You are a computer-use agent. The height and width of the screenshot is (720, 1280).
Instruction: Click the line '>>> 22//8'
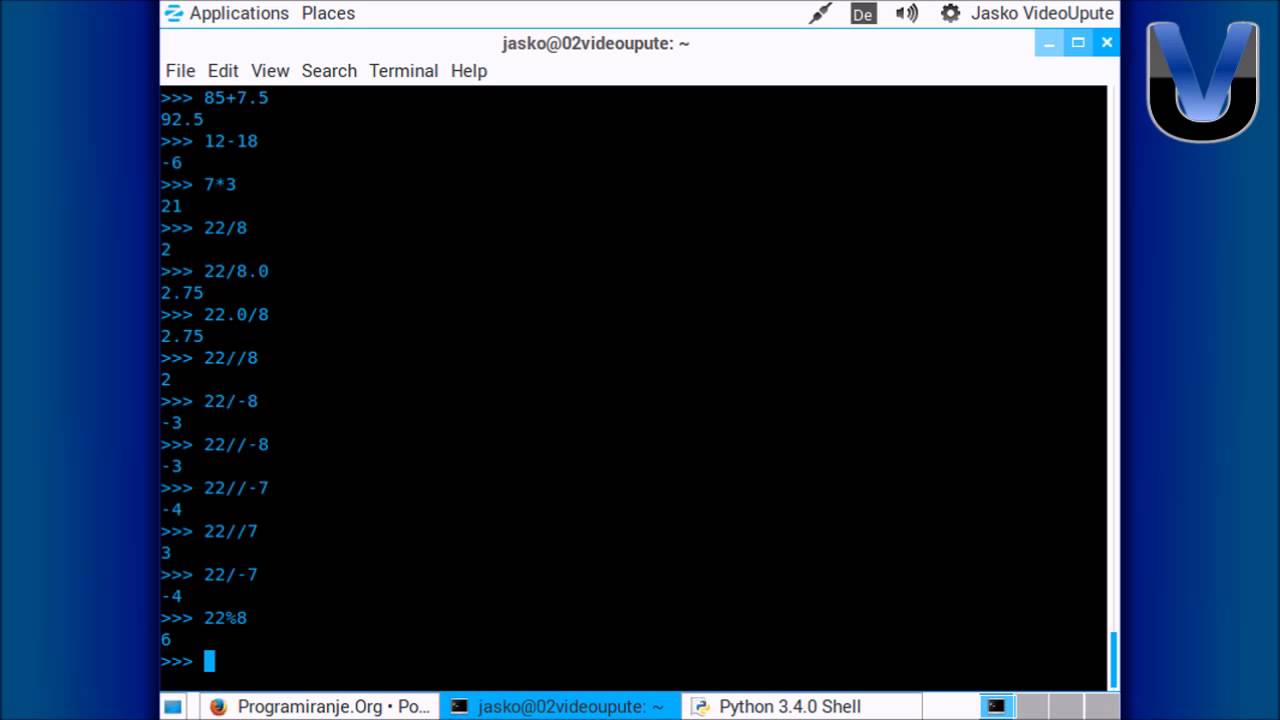point(210,358)
